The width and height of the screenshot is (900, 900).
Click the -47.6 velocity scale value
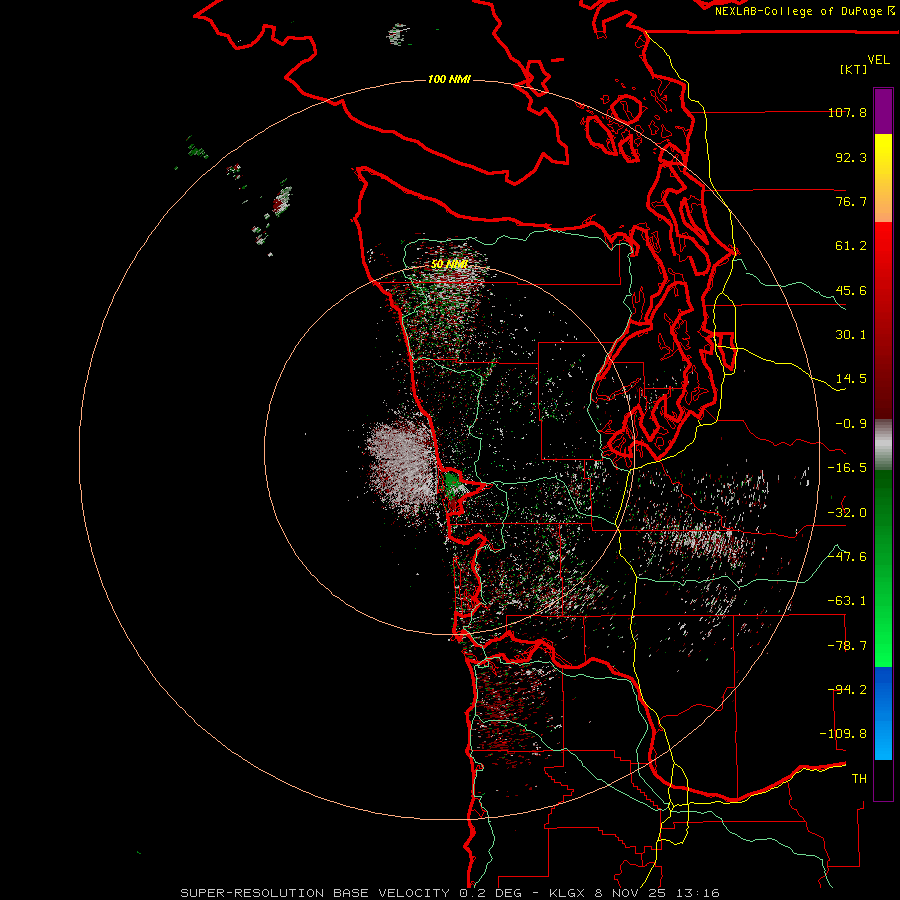[x=847, y=557]
